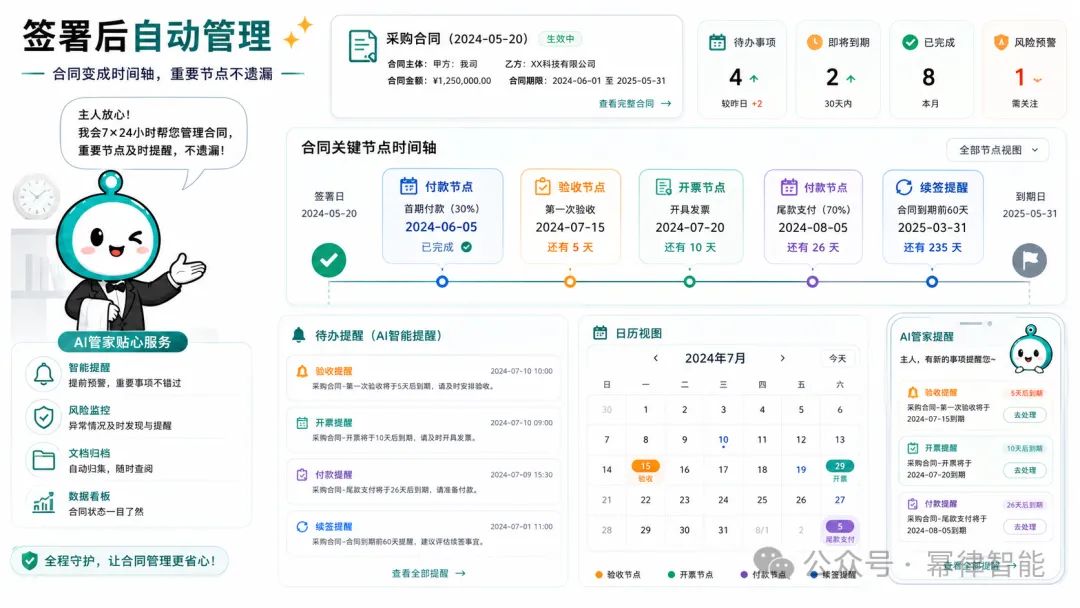Click the 日历视图 calendar icon

point(600,333)
